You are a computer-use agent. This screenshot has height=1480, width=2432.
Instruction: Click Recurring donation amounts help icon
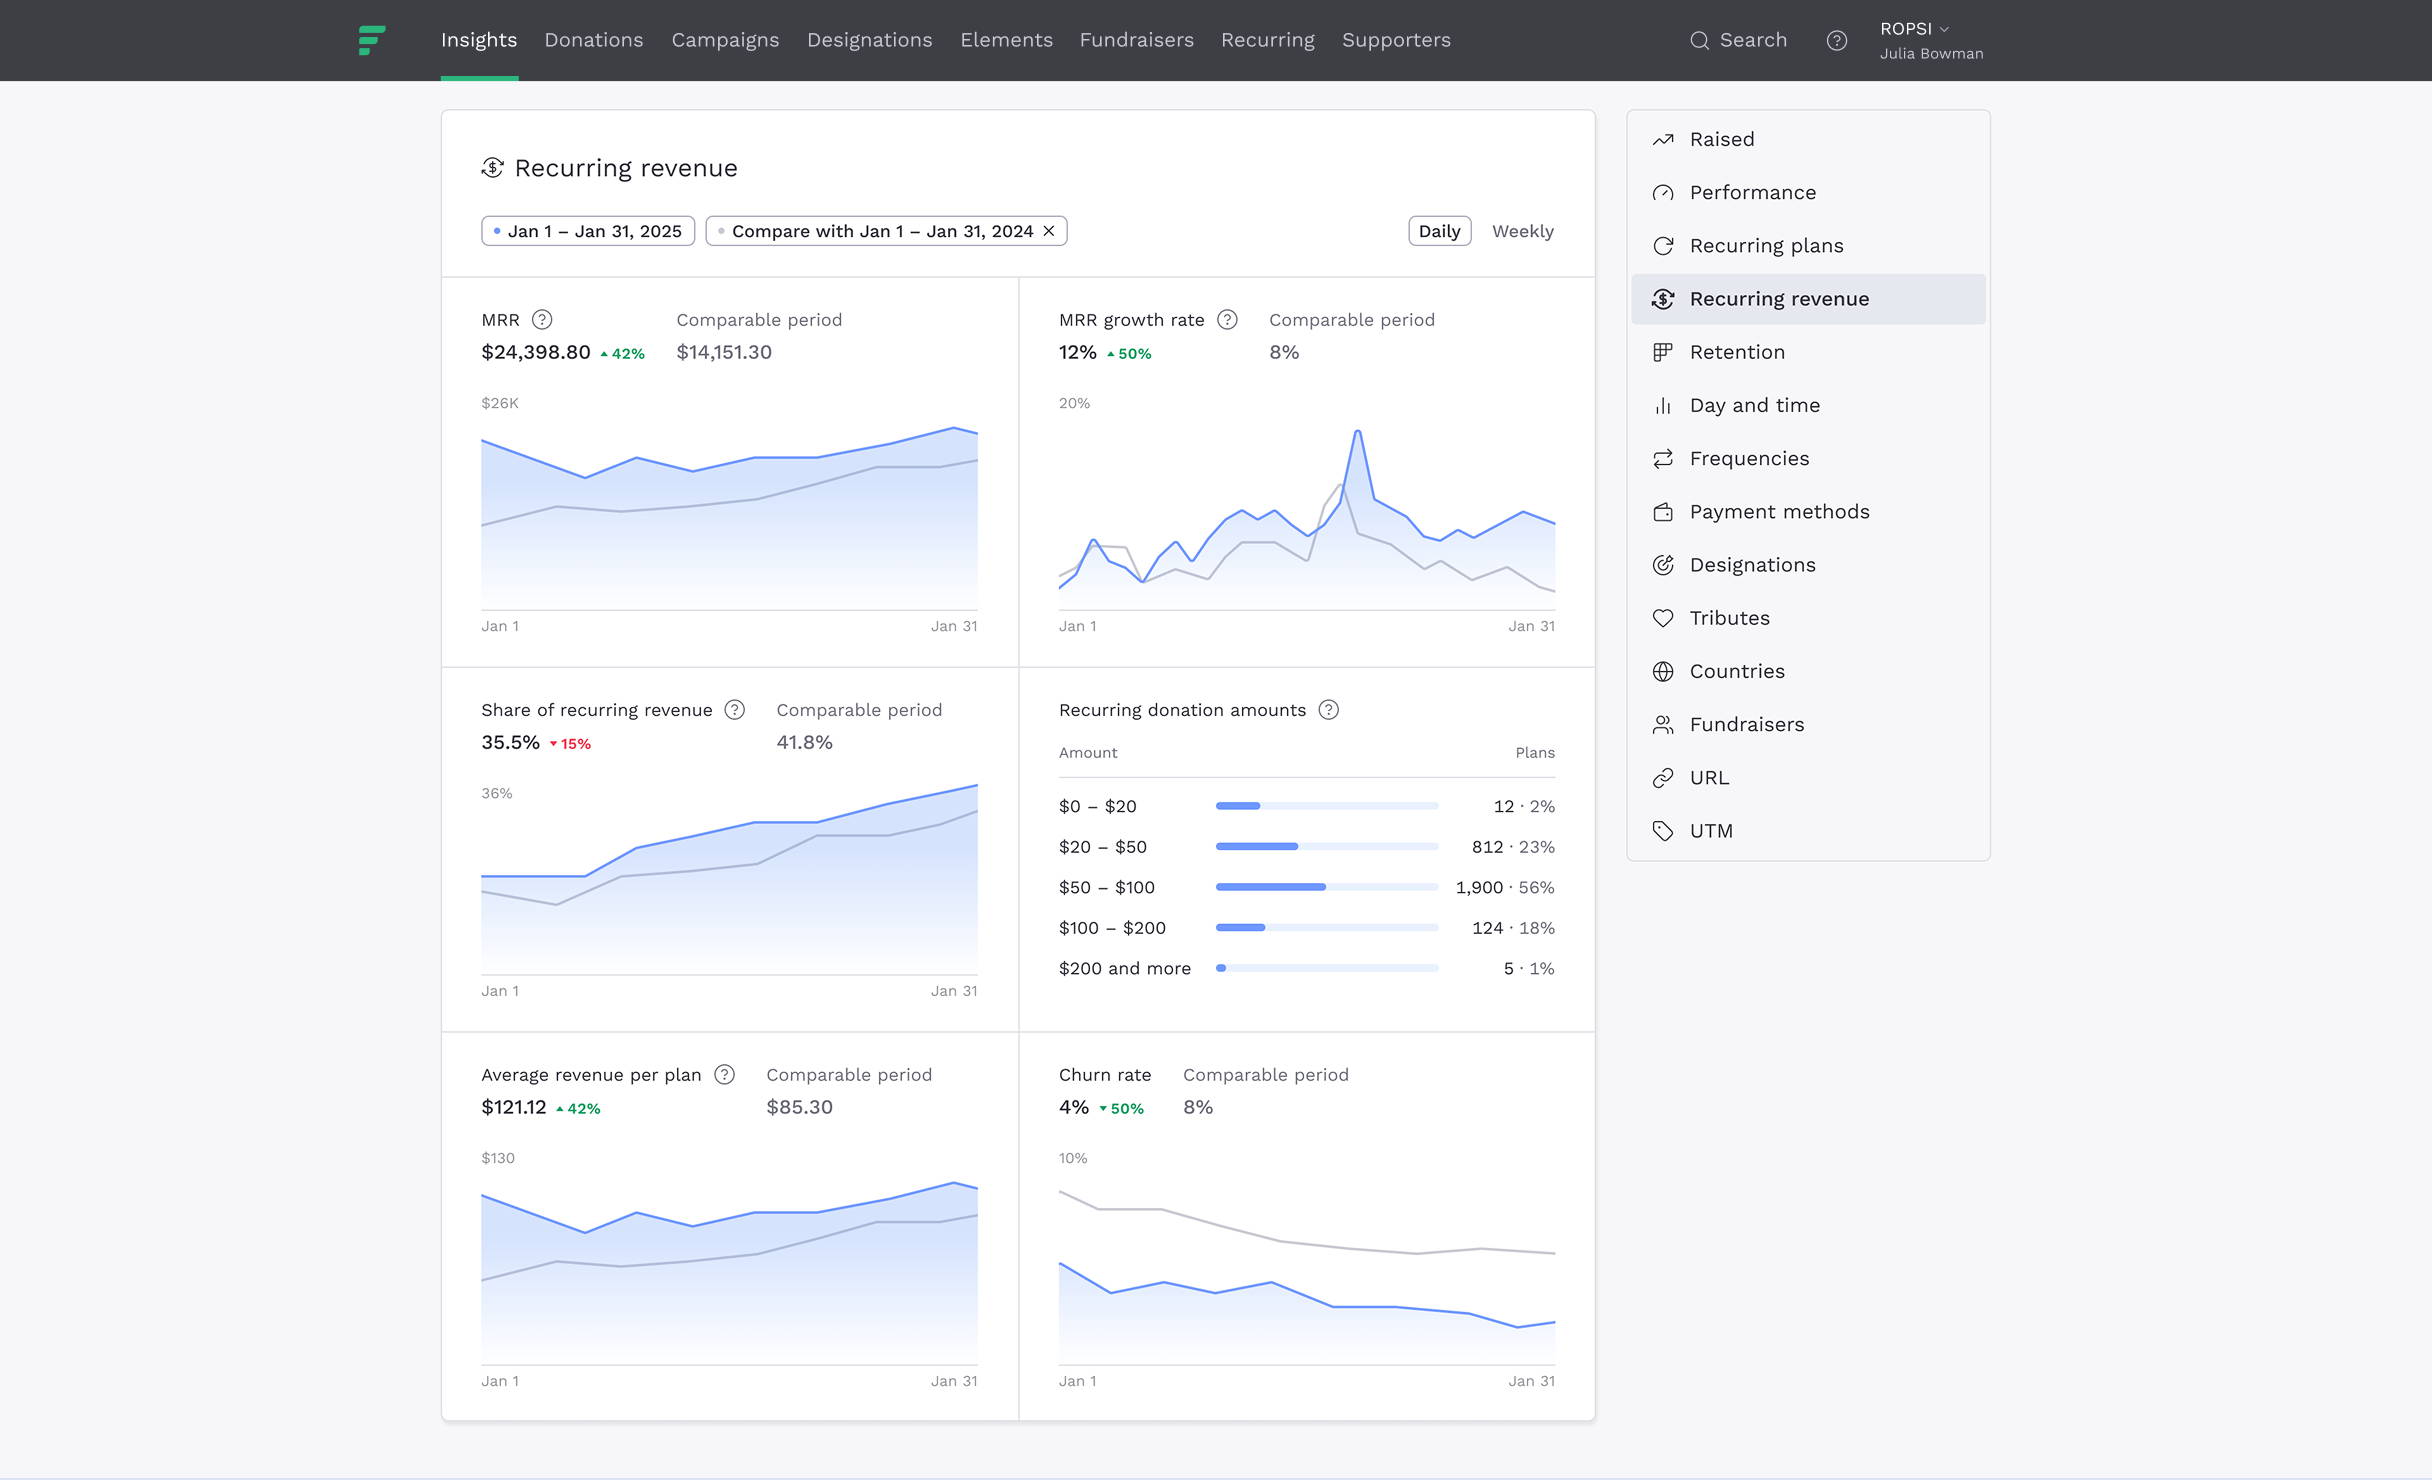(x=1328, y=710)
